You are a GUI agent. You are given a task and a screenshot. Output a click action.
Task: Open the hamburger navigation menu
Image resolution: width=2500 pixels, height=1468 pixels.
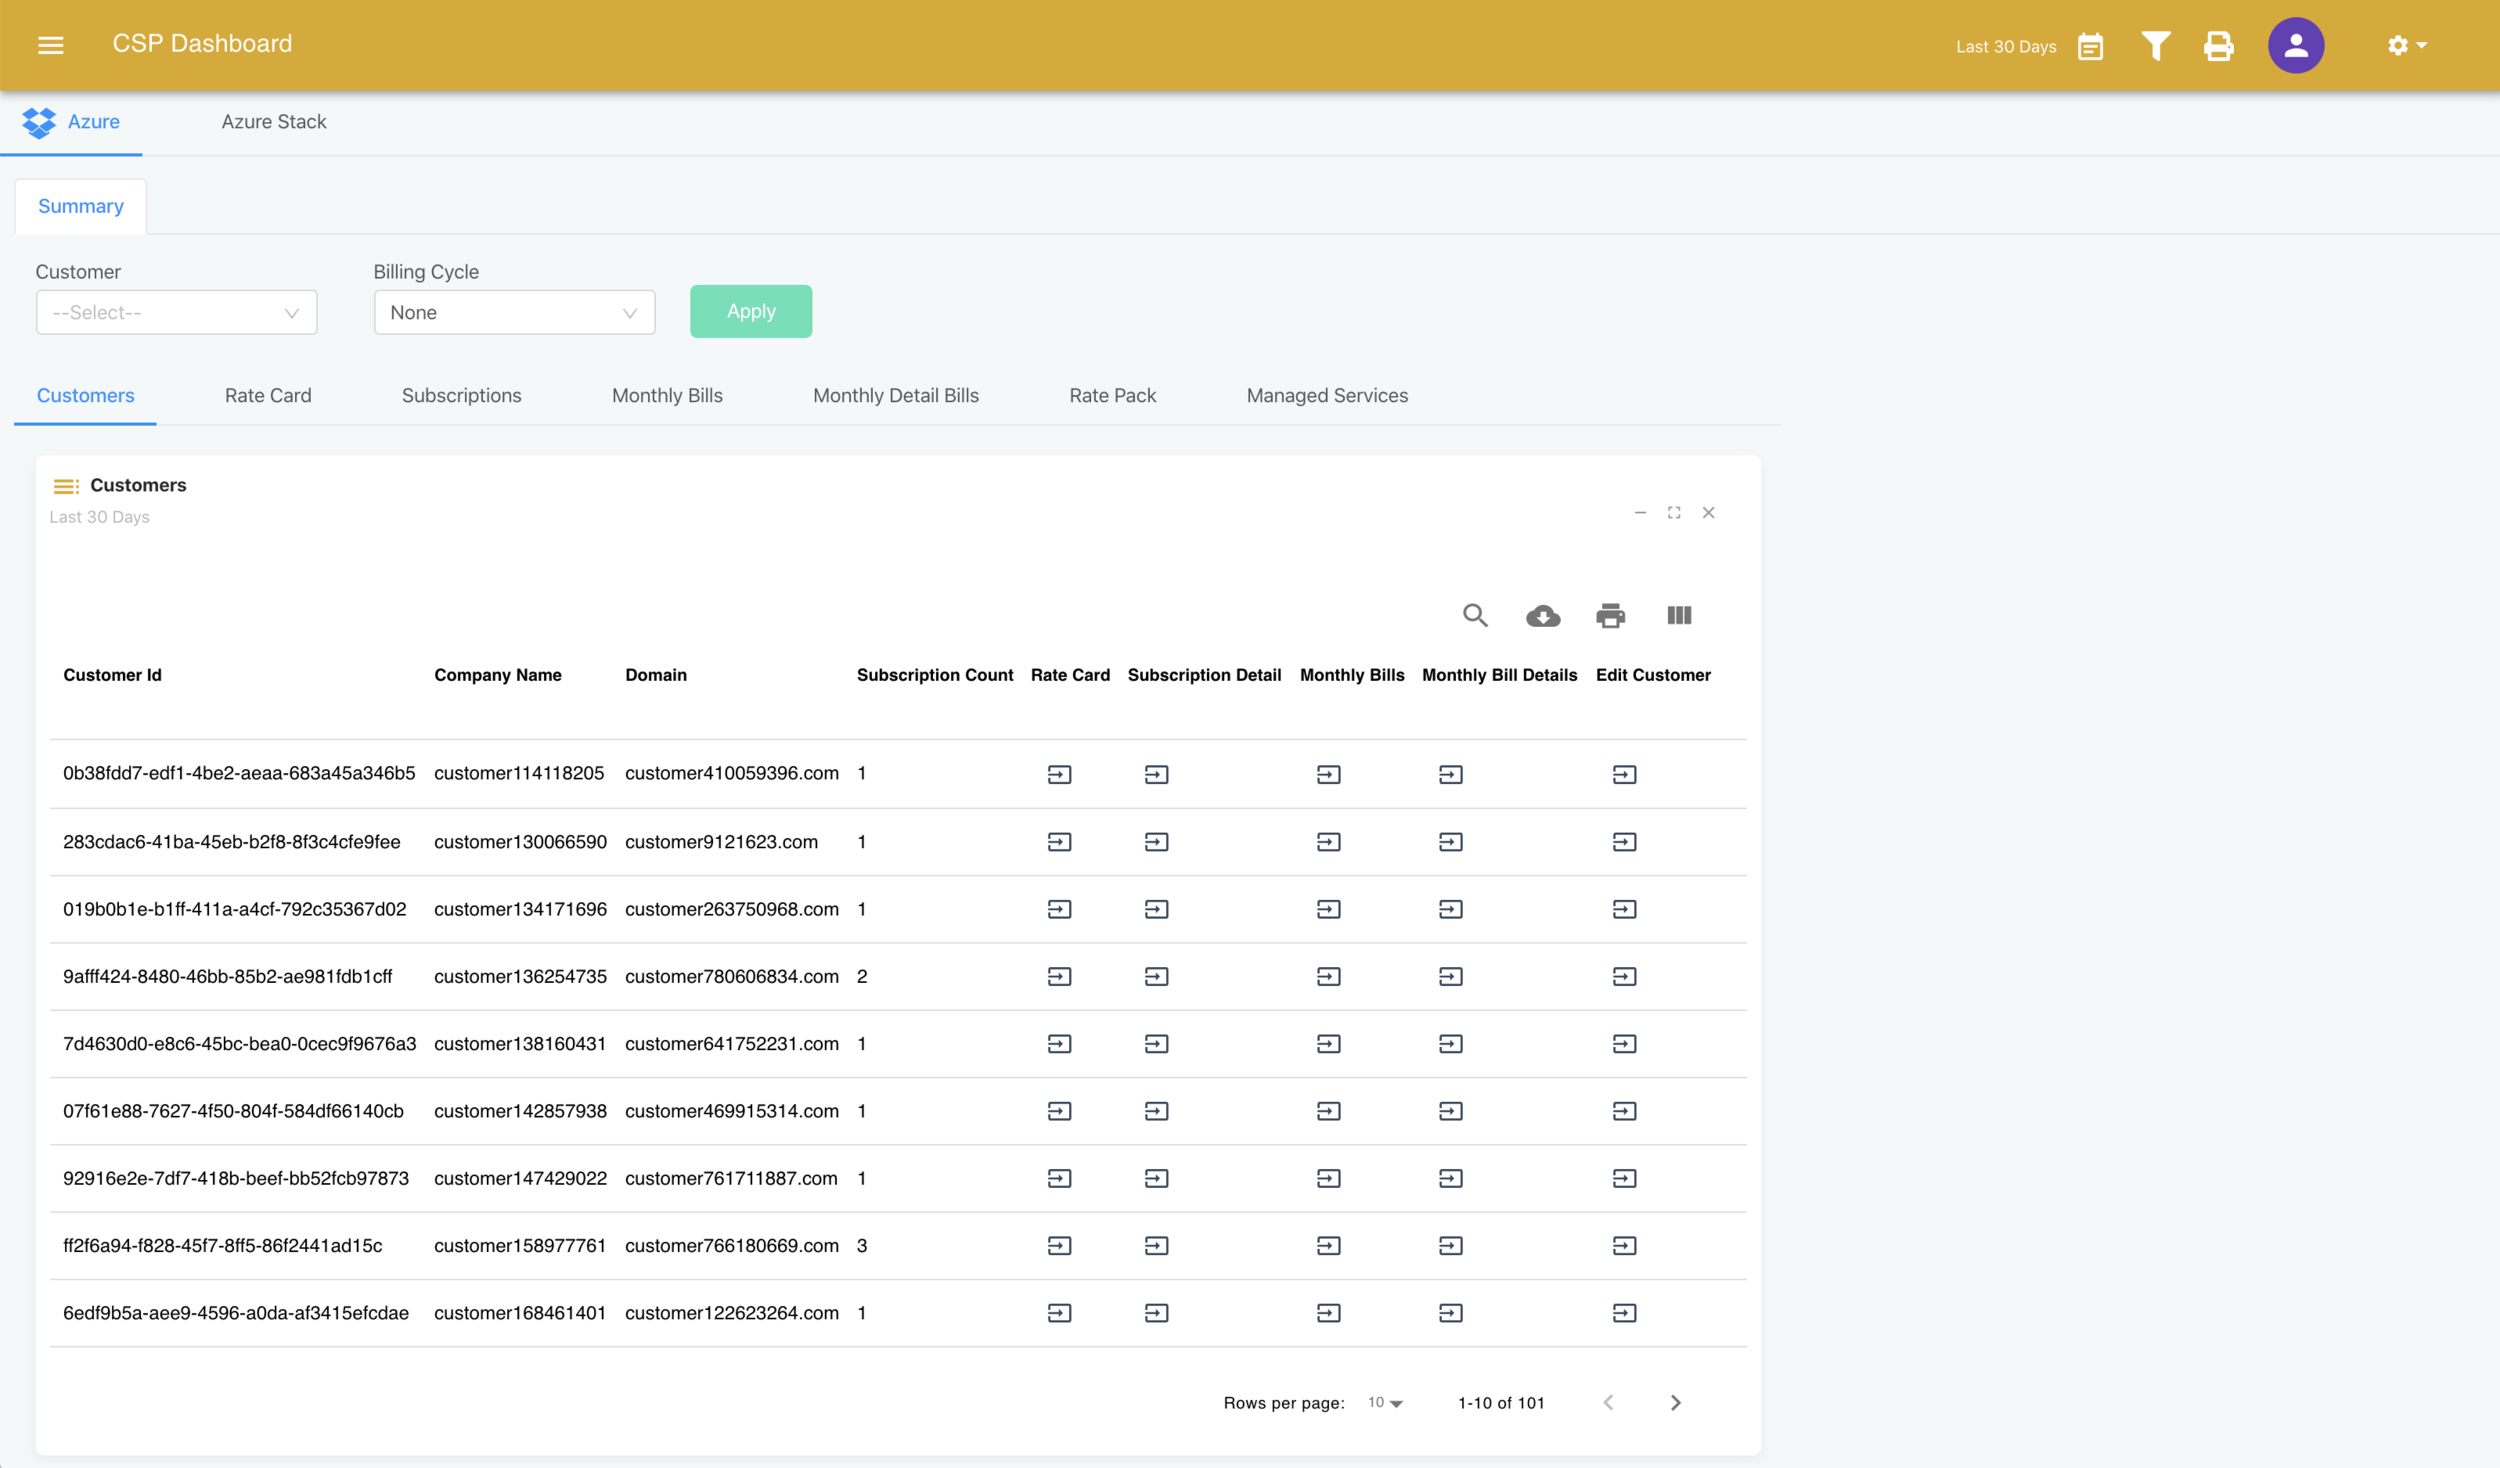(x=51, y=45)
